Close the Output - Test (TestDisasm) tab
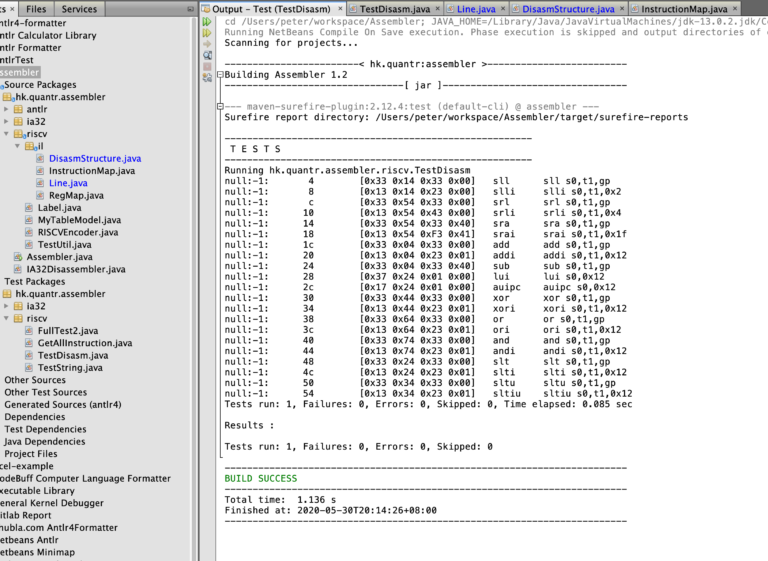 tap(340, 9)
